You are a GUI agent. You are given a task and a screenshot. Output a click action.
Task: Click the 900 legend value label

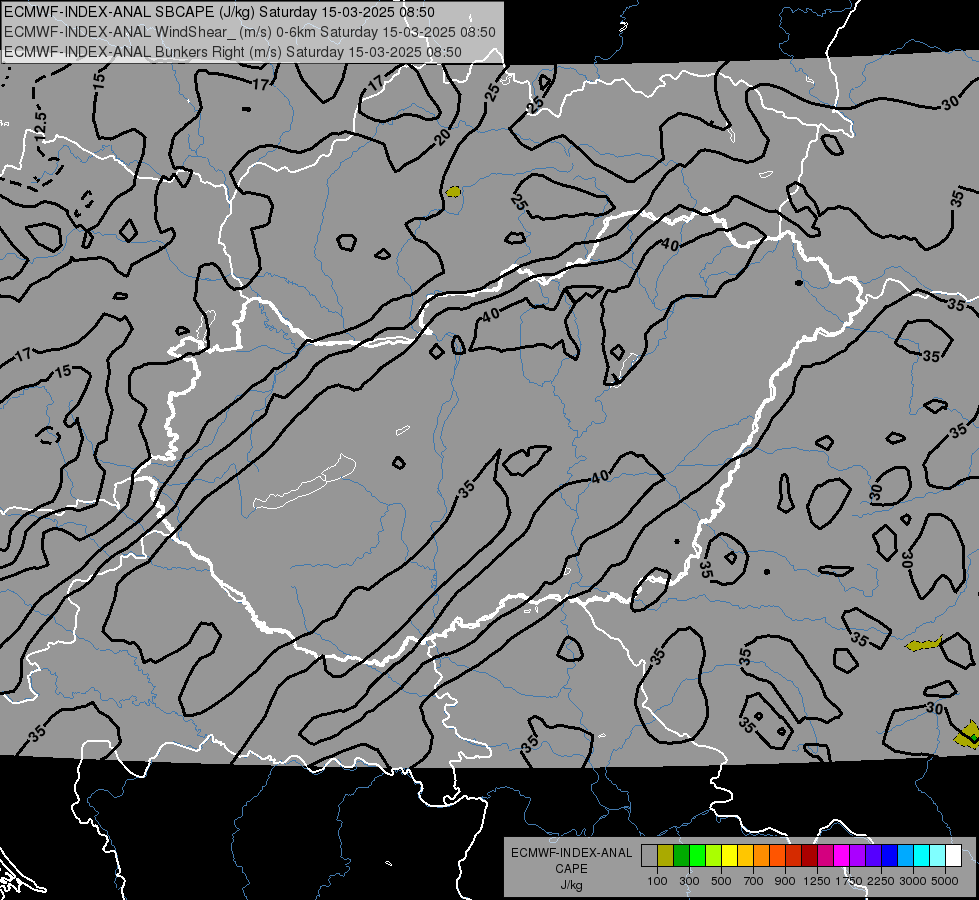click(785, 881)
